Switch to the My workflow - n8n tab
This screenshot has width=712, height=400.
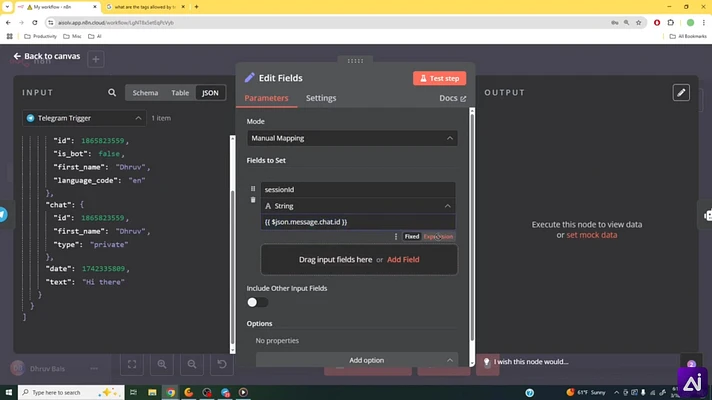click(x=57, y=7)
